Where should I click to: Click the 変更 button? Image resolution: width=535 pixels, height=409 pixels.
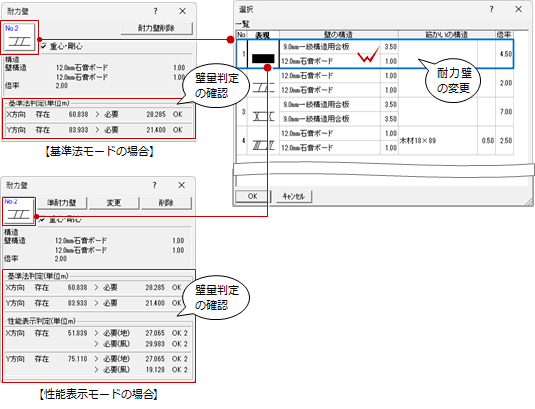[114, 203]
